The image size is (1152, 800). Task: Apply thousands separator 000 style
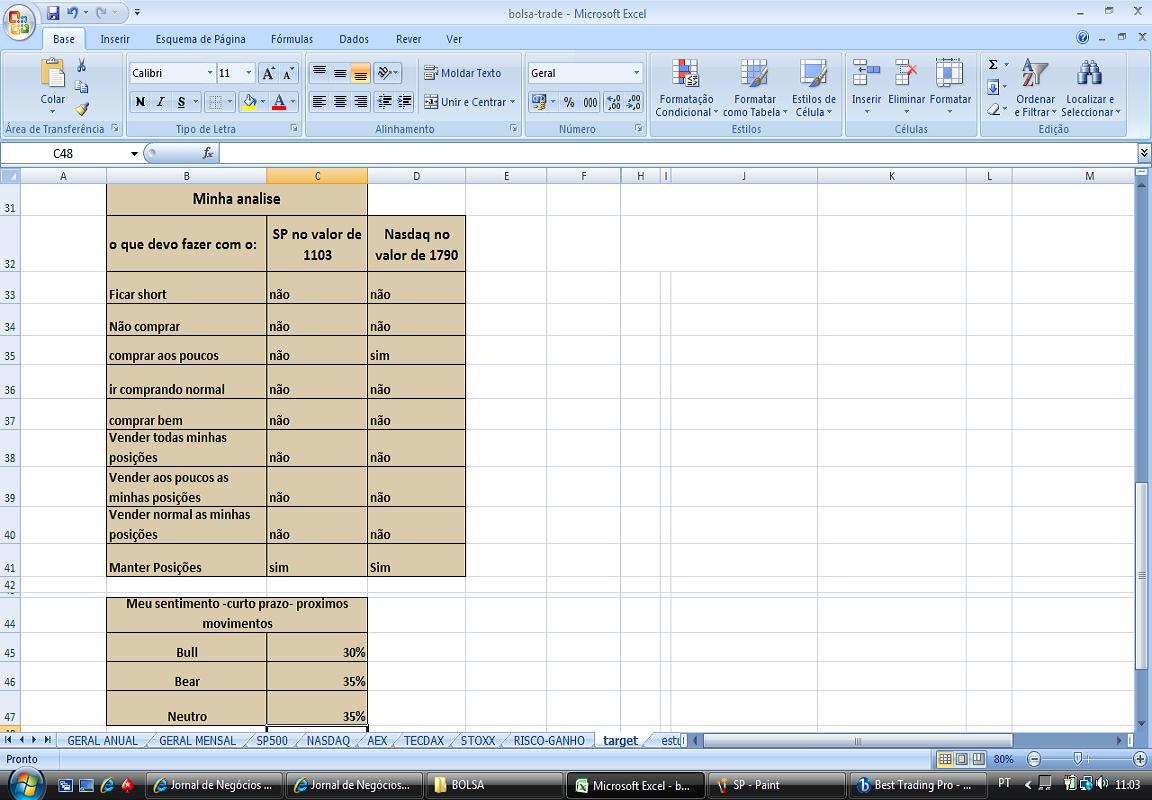point(590,102)
